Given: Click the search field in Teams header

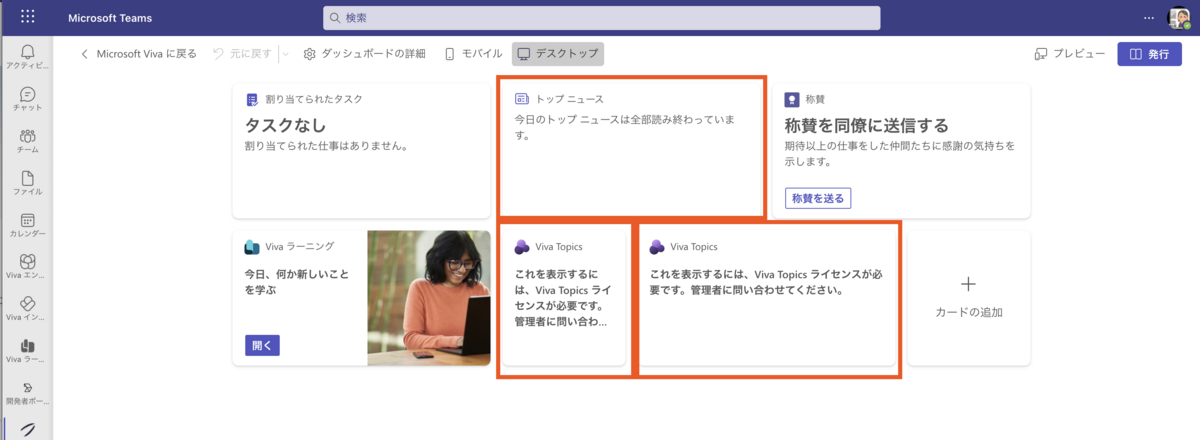Looking at the screenshot, I should tap(602, 18).
